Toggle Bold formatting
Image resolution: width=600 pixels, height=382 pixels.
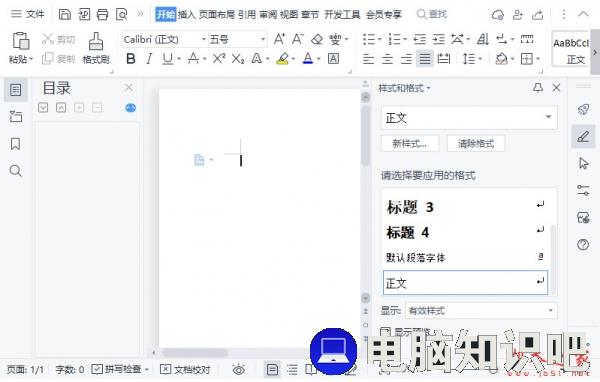[x=130, y=59]
